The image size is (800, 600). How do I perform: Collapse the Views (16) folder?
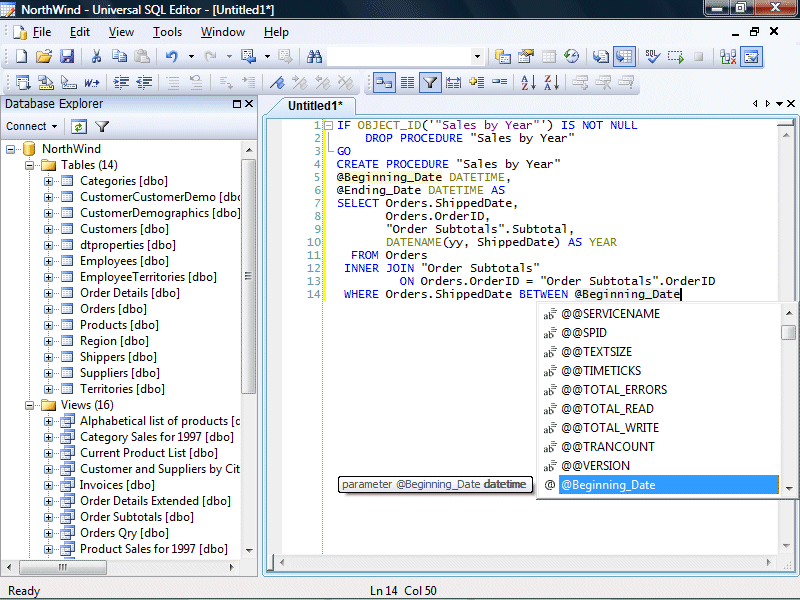pos(30,405)
